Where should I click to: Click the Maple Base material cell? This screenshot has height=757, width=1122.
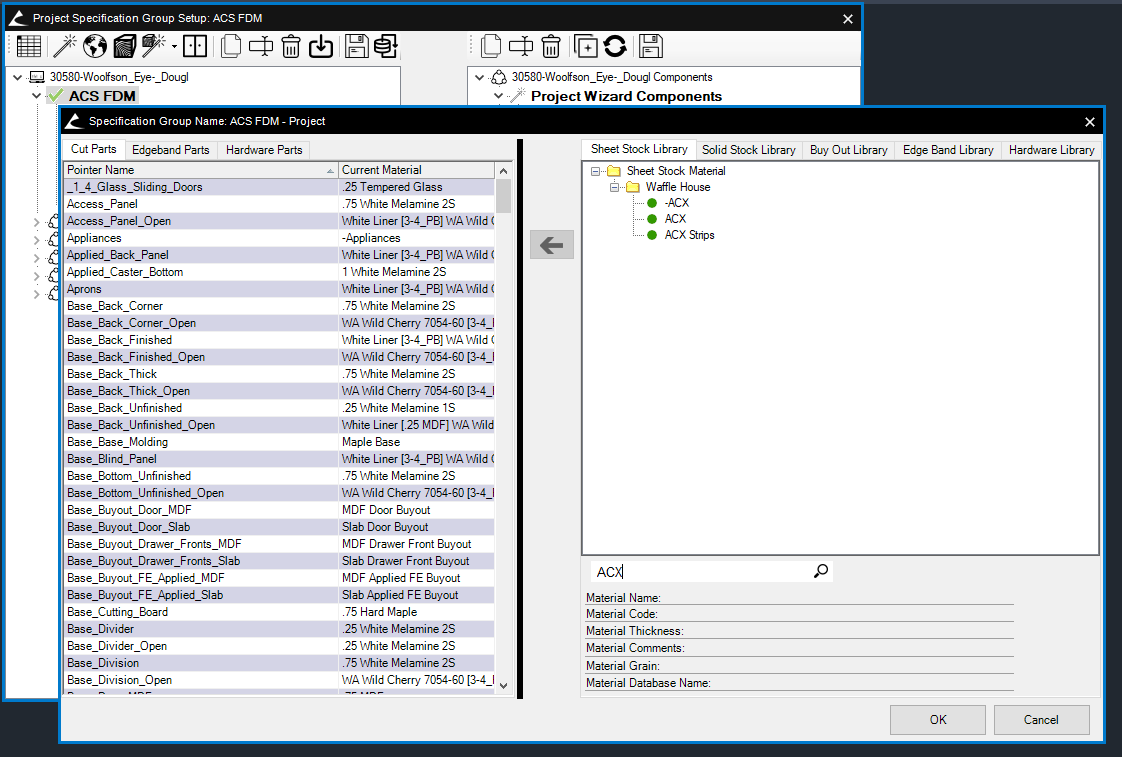click(416, 442)
